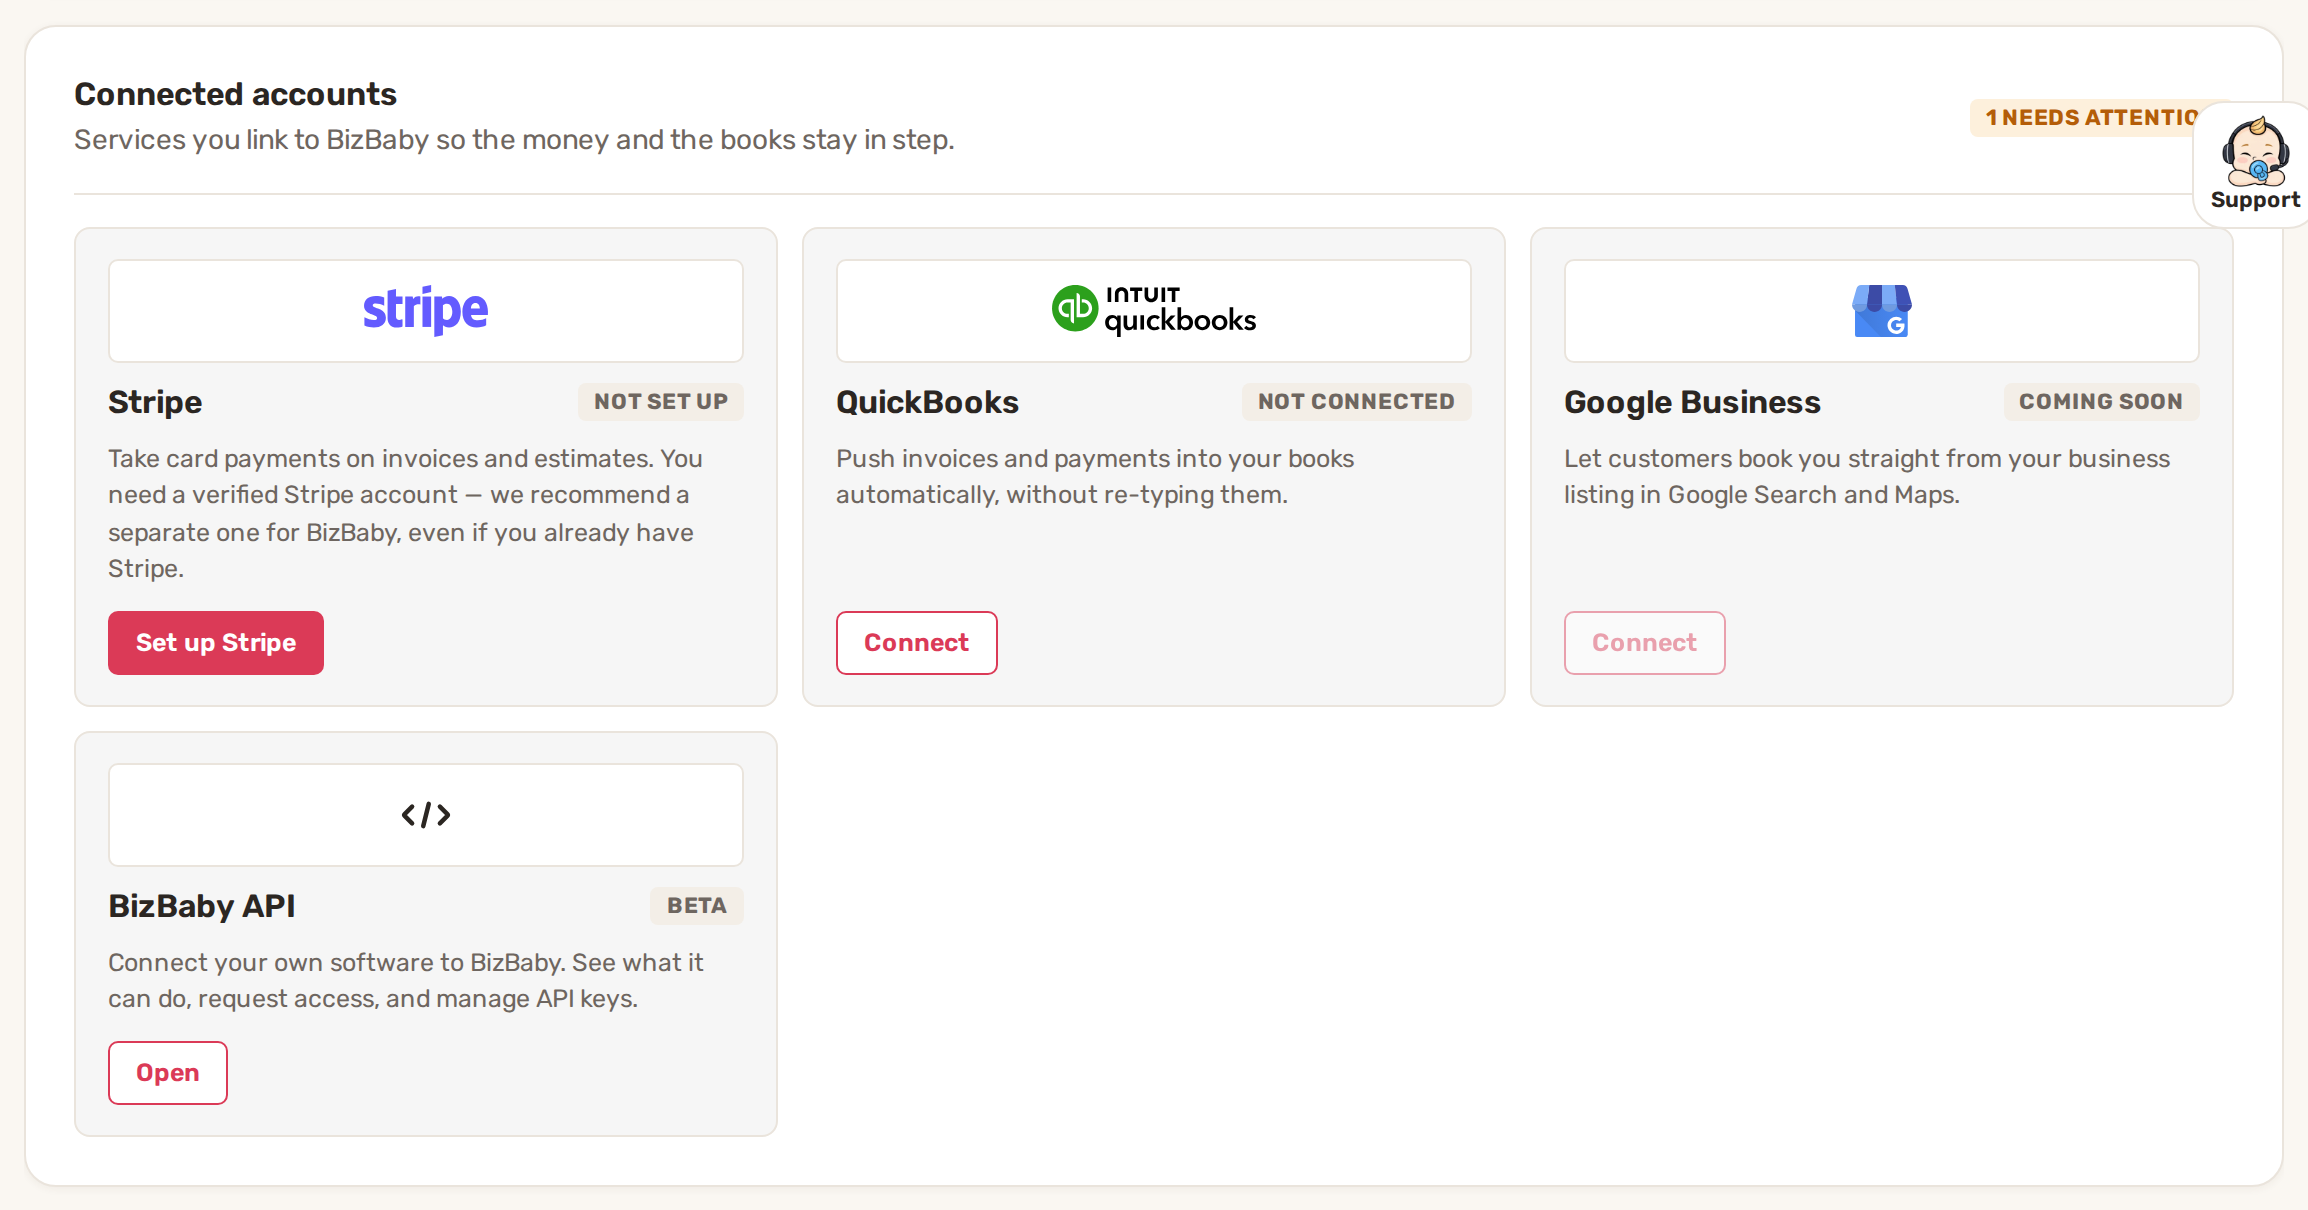Click the BETA badge on BizBaby API
Screen dimensions: 2308x1210
tap(697, 906)
